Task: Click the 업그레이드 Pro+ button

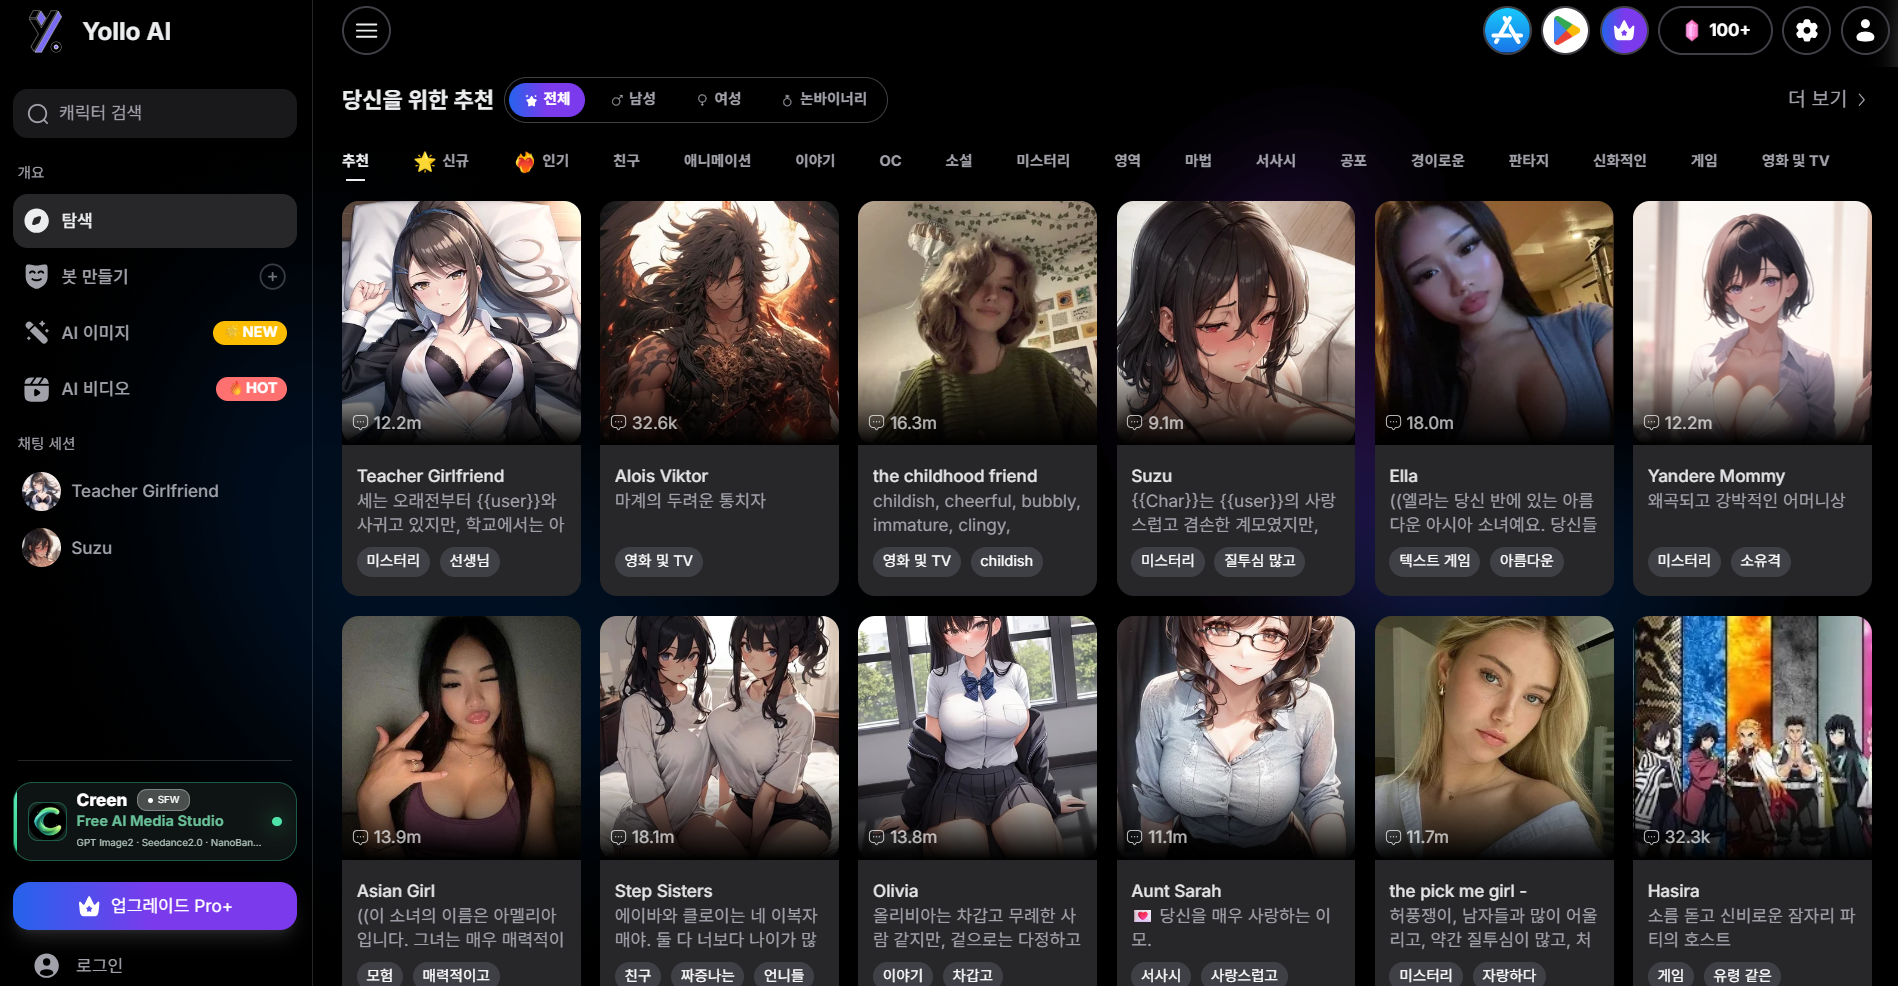Action: (x=155, y=906)
